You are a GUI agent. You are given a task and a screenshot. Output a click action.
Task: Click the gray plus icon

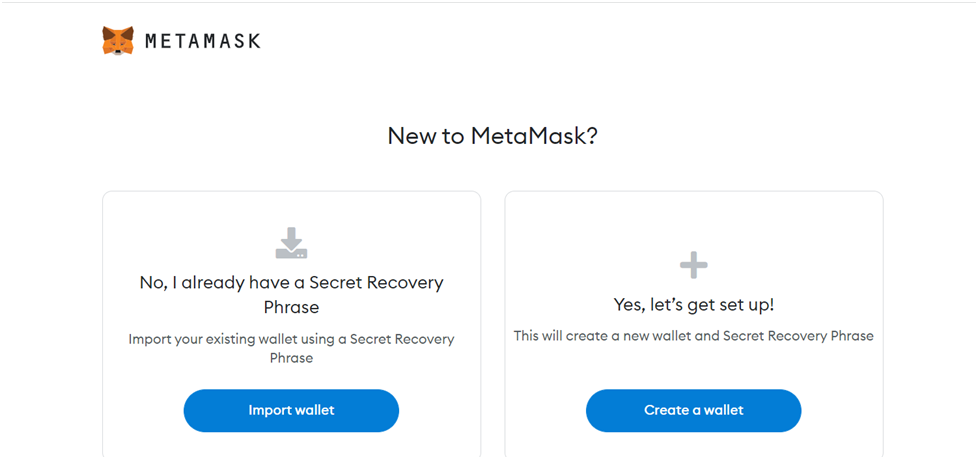694,266
